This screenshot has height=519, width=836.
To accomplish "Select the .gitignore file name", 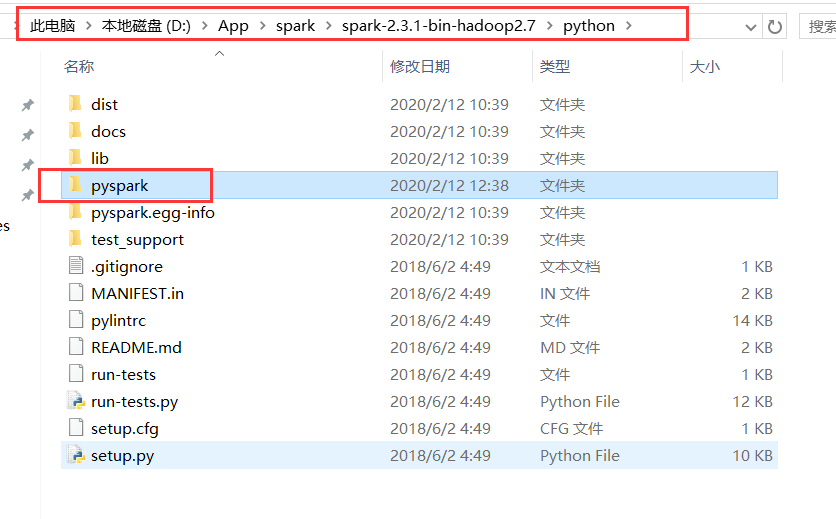I will (127, 267).
